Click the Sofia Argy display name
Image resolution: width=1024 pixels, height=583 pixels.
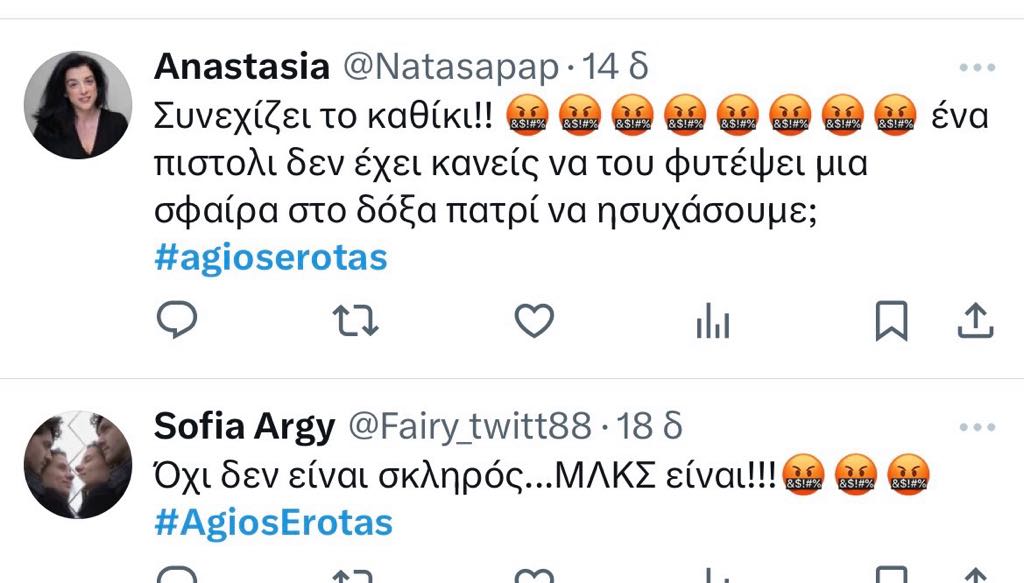[245, 427]
